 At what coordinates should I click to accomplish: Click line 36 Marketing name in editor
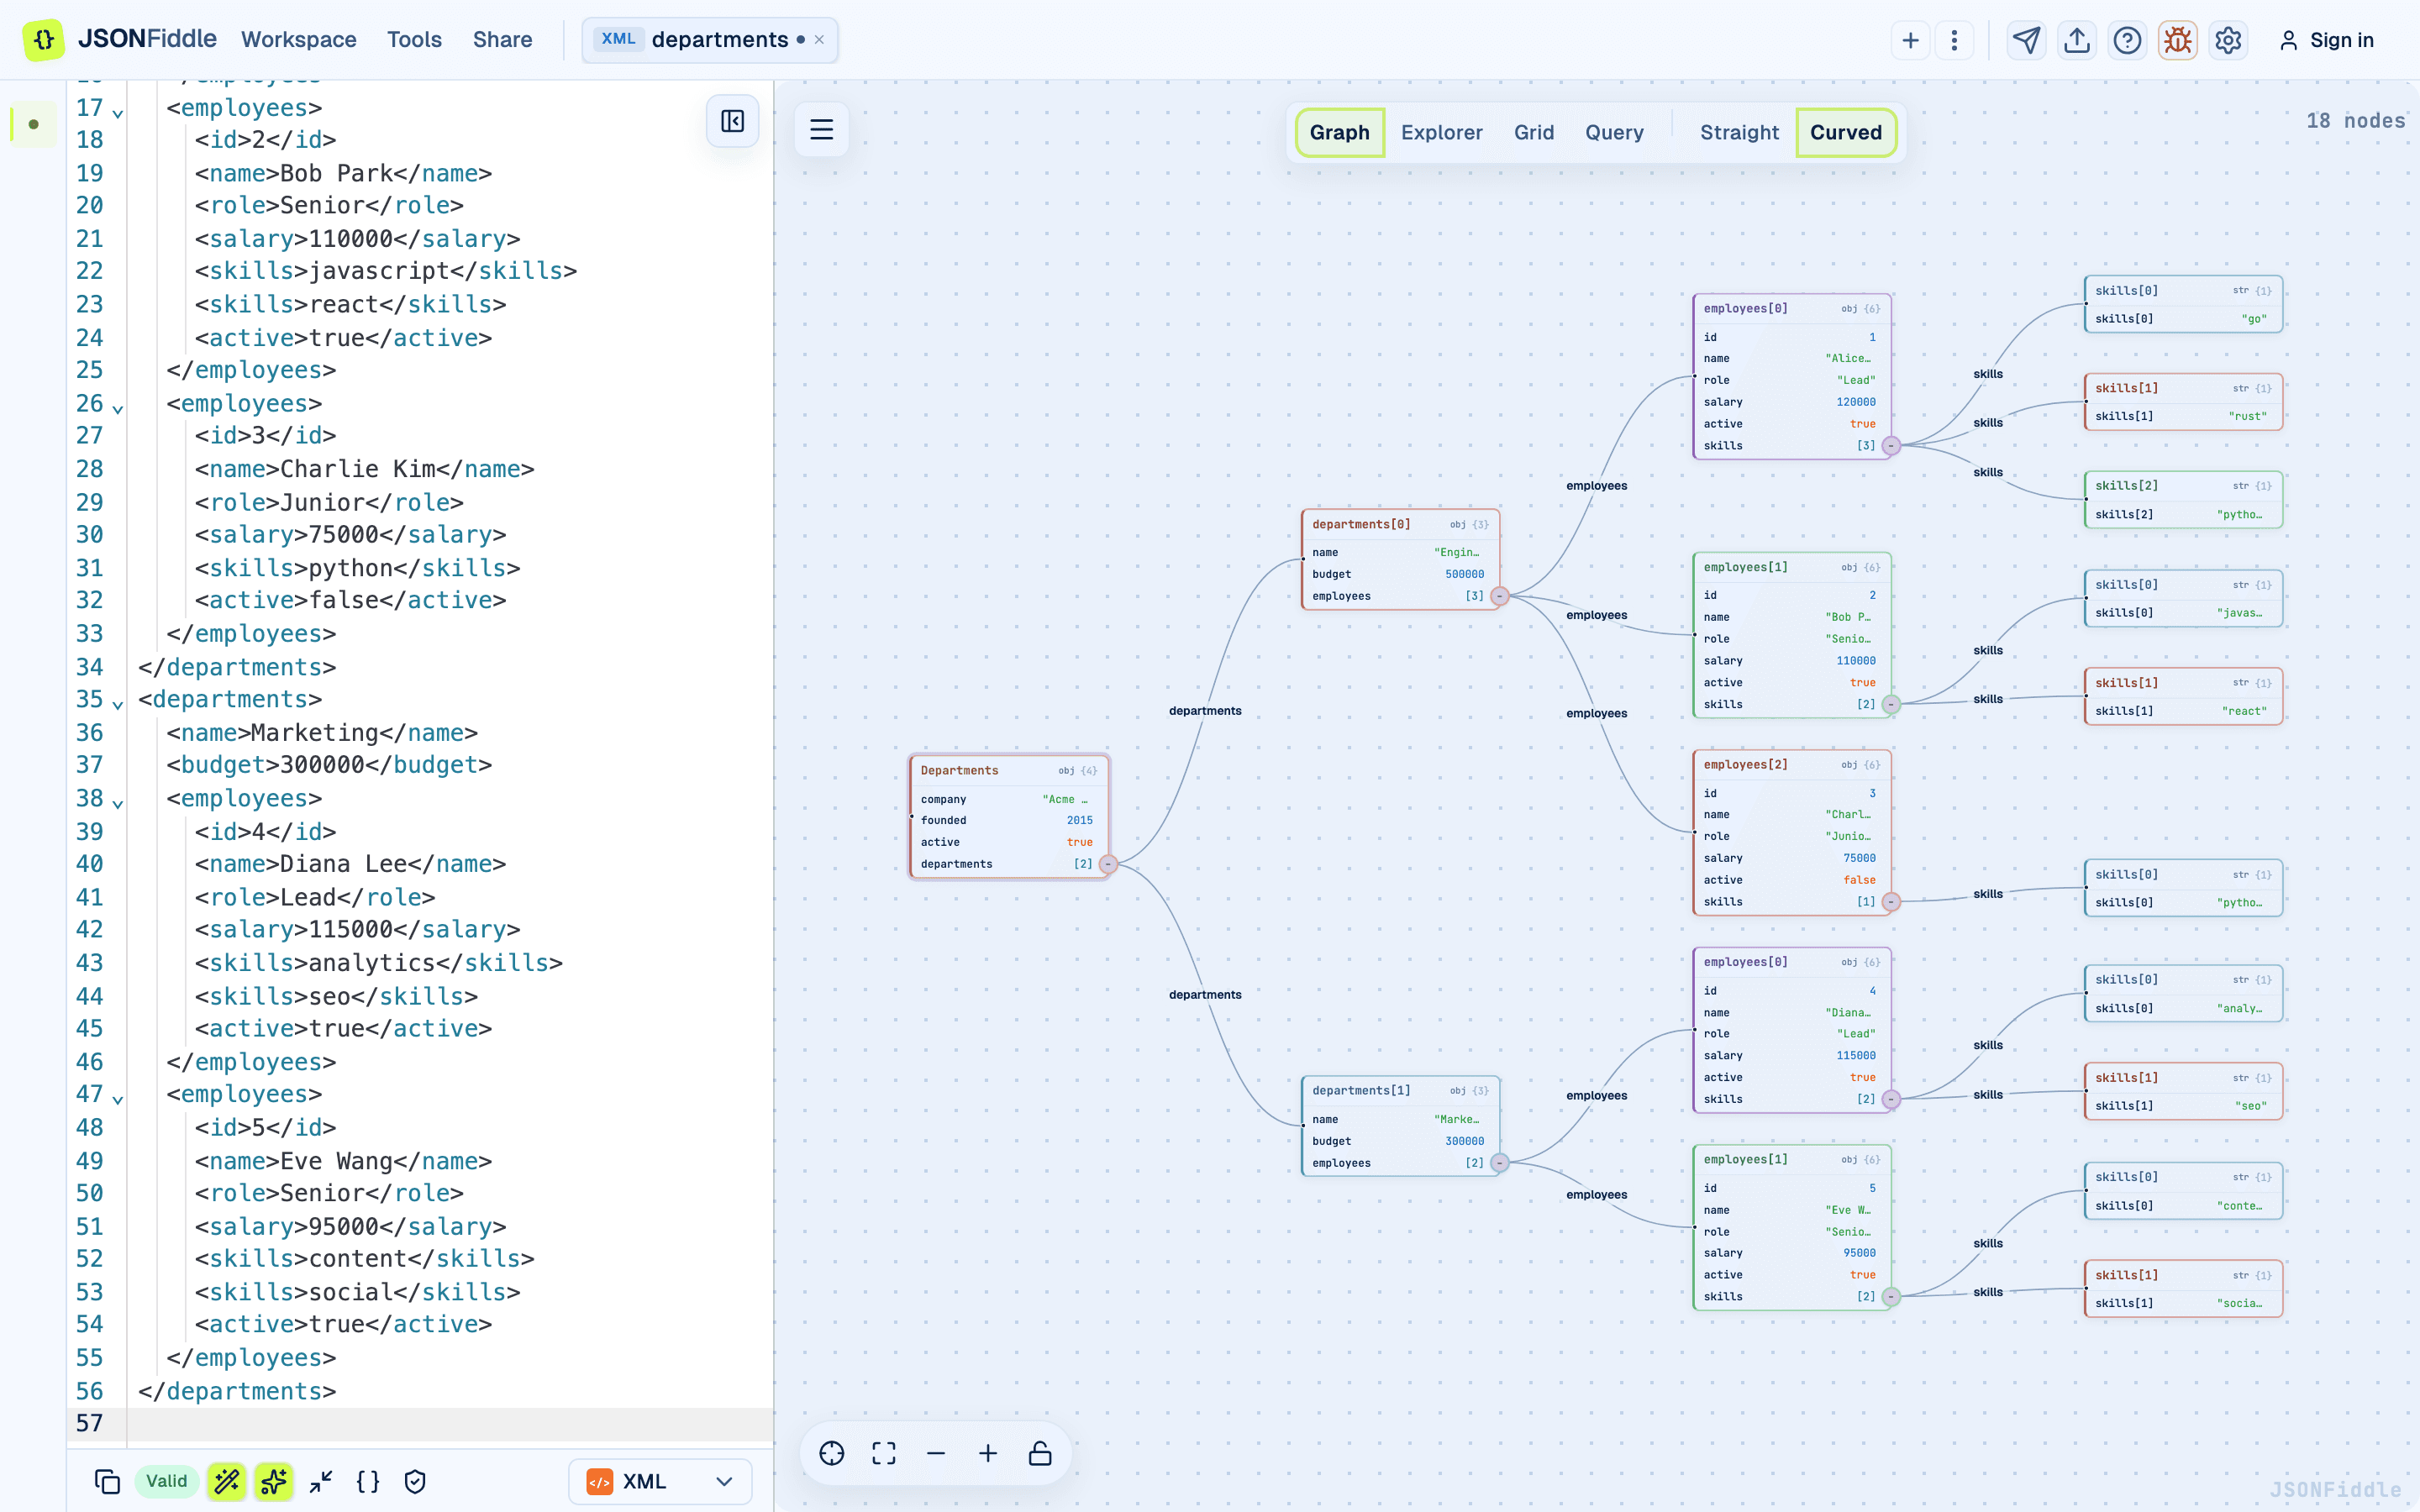pyautogui.click(x=322, y=733)
